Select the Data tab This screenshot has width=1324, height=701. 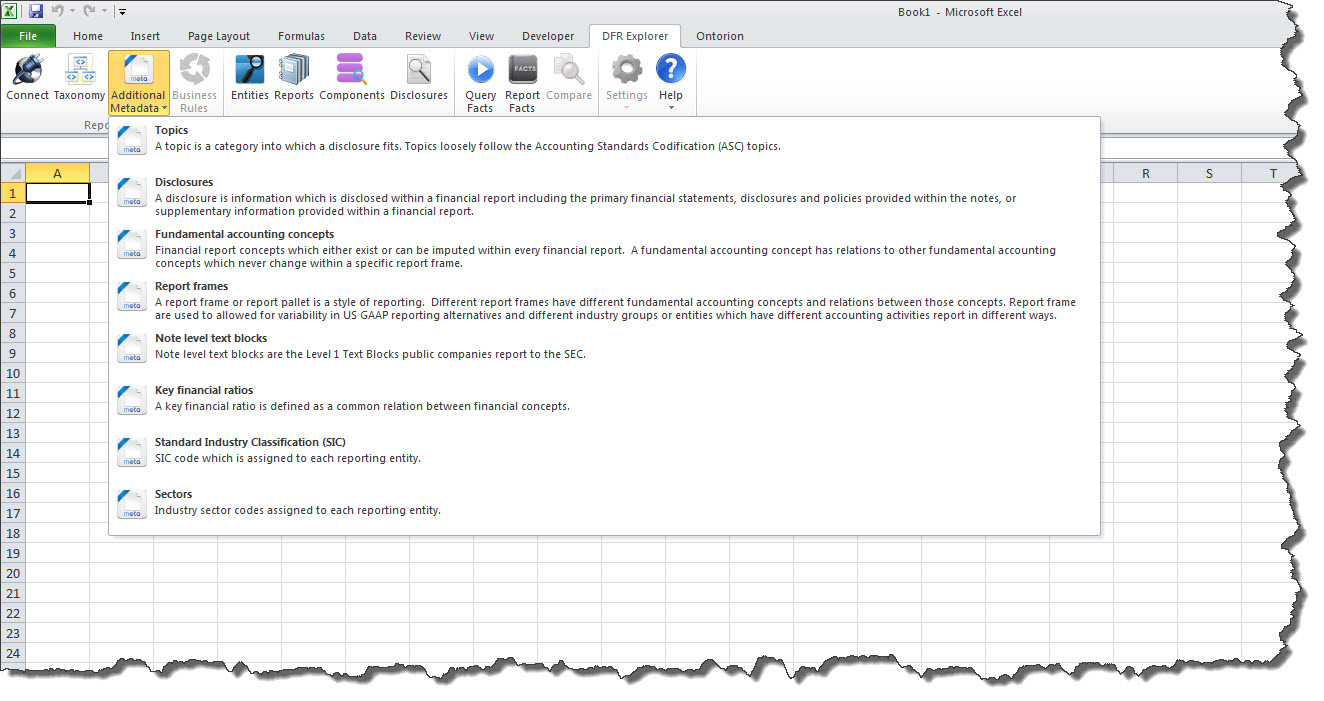pyautogui.click(x=365, y=36)
